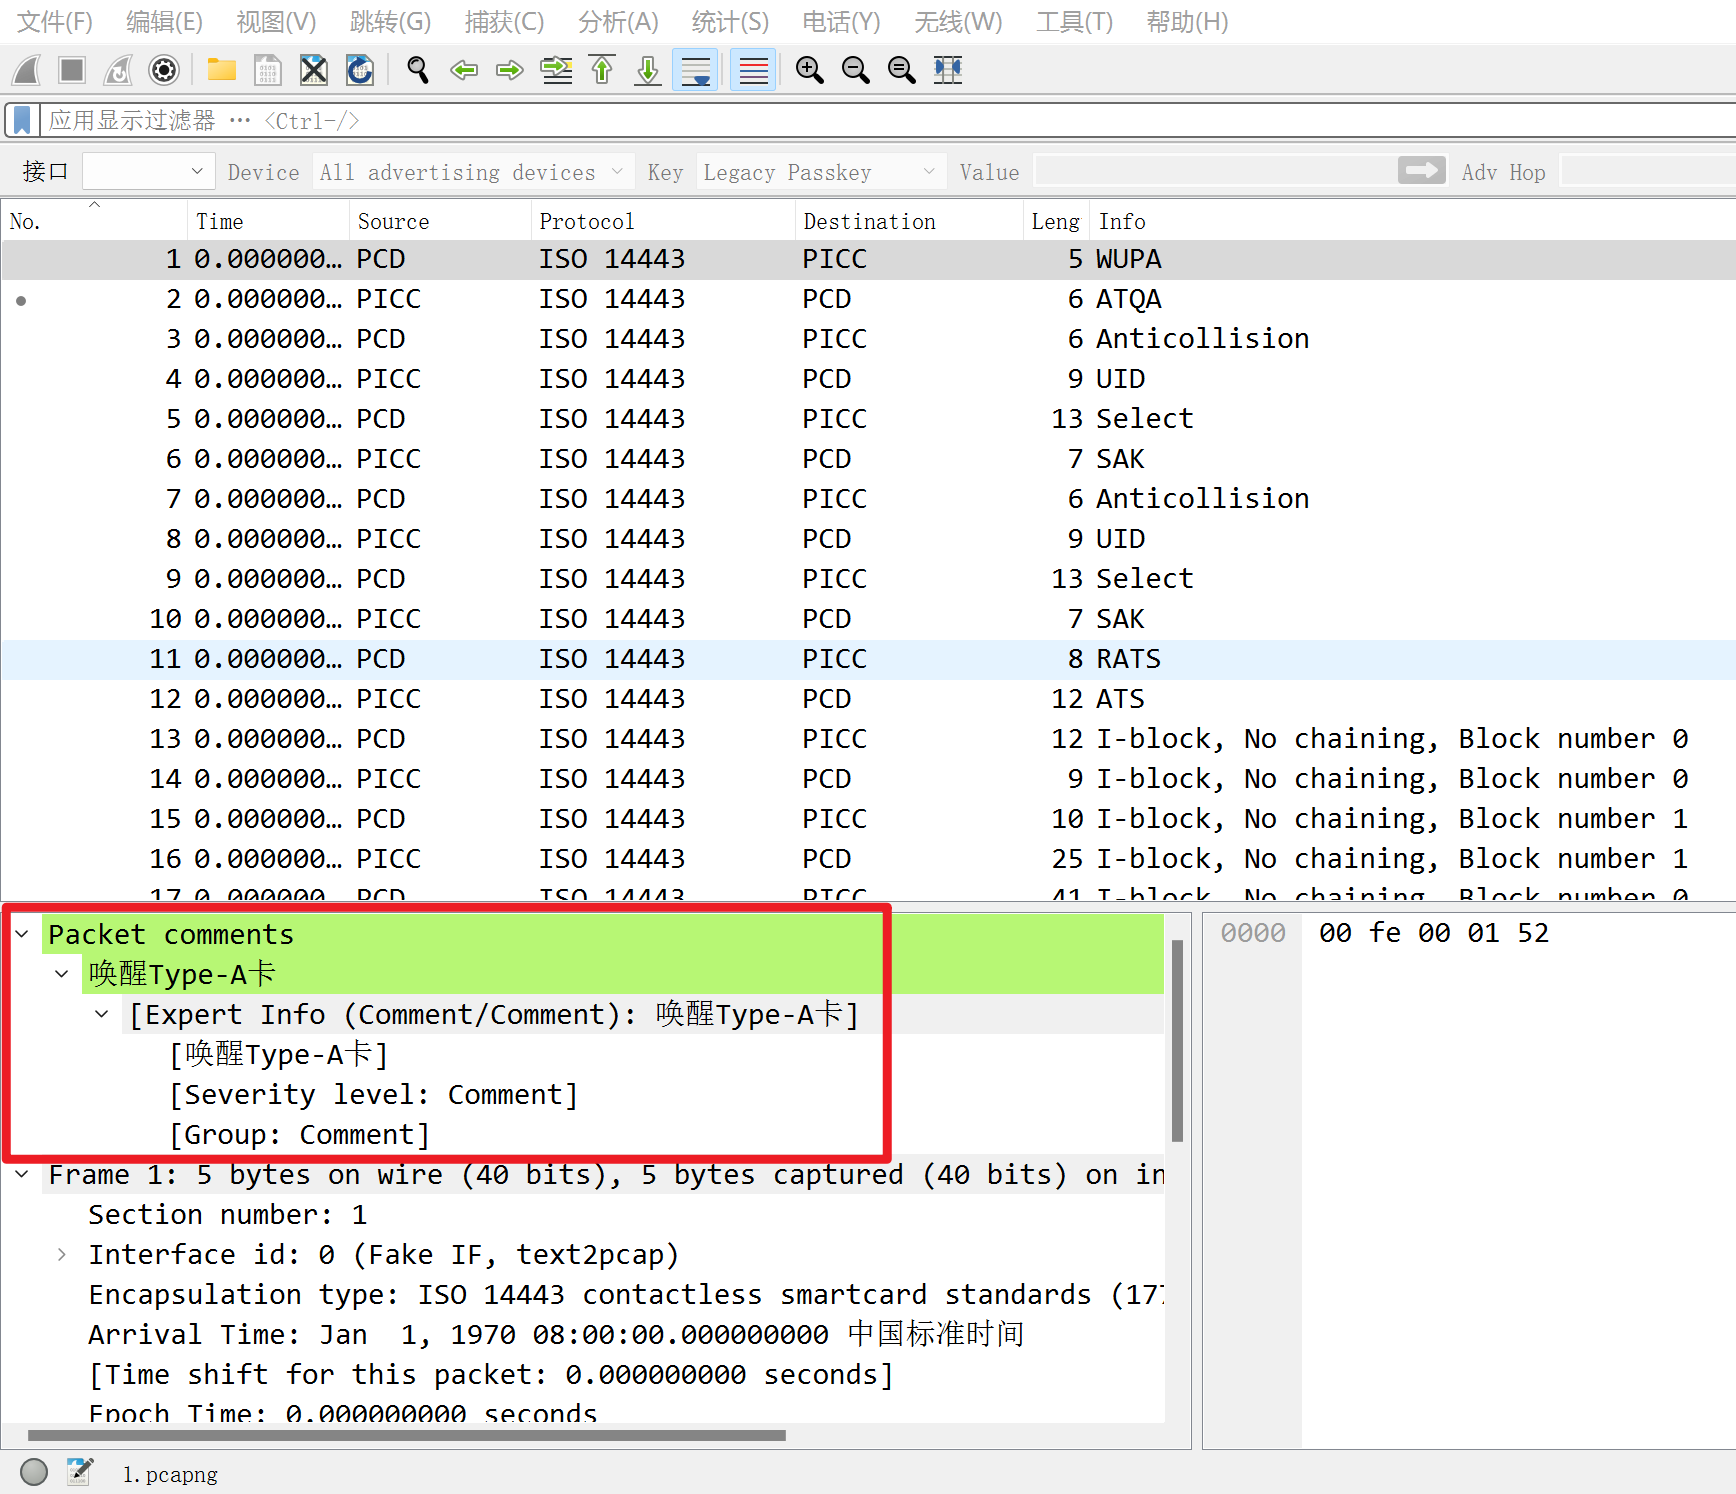Start capture with the shark fin icon
The height and width of the screenshot is (1494, 1736).
pyautogui.click(x=27, y=70)
